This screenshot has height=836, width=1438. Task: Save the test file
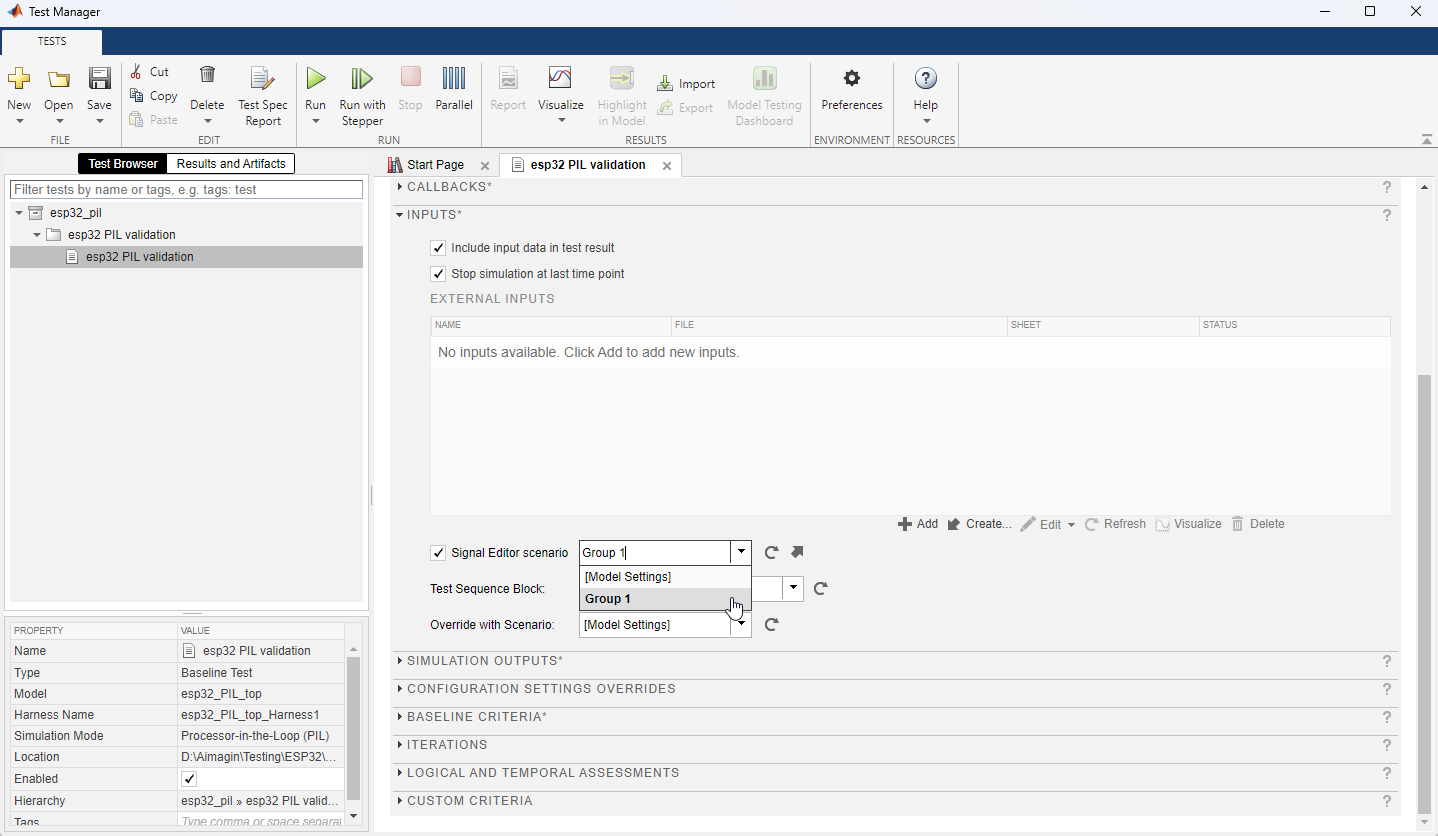99,79
